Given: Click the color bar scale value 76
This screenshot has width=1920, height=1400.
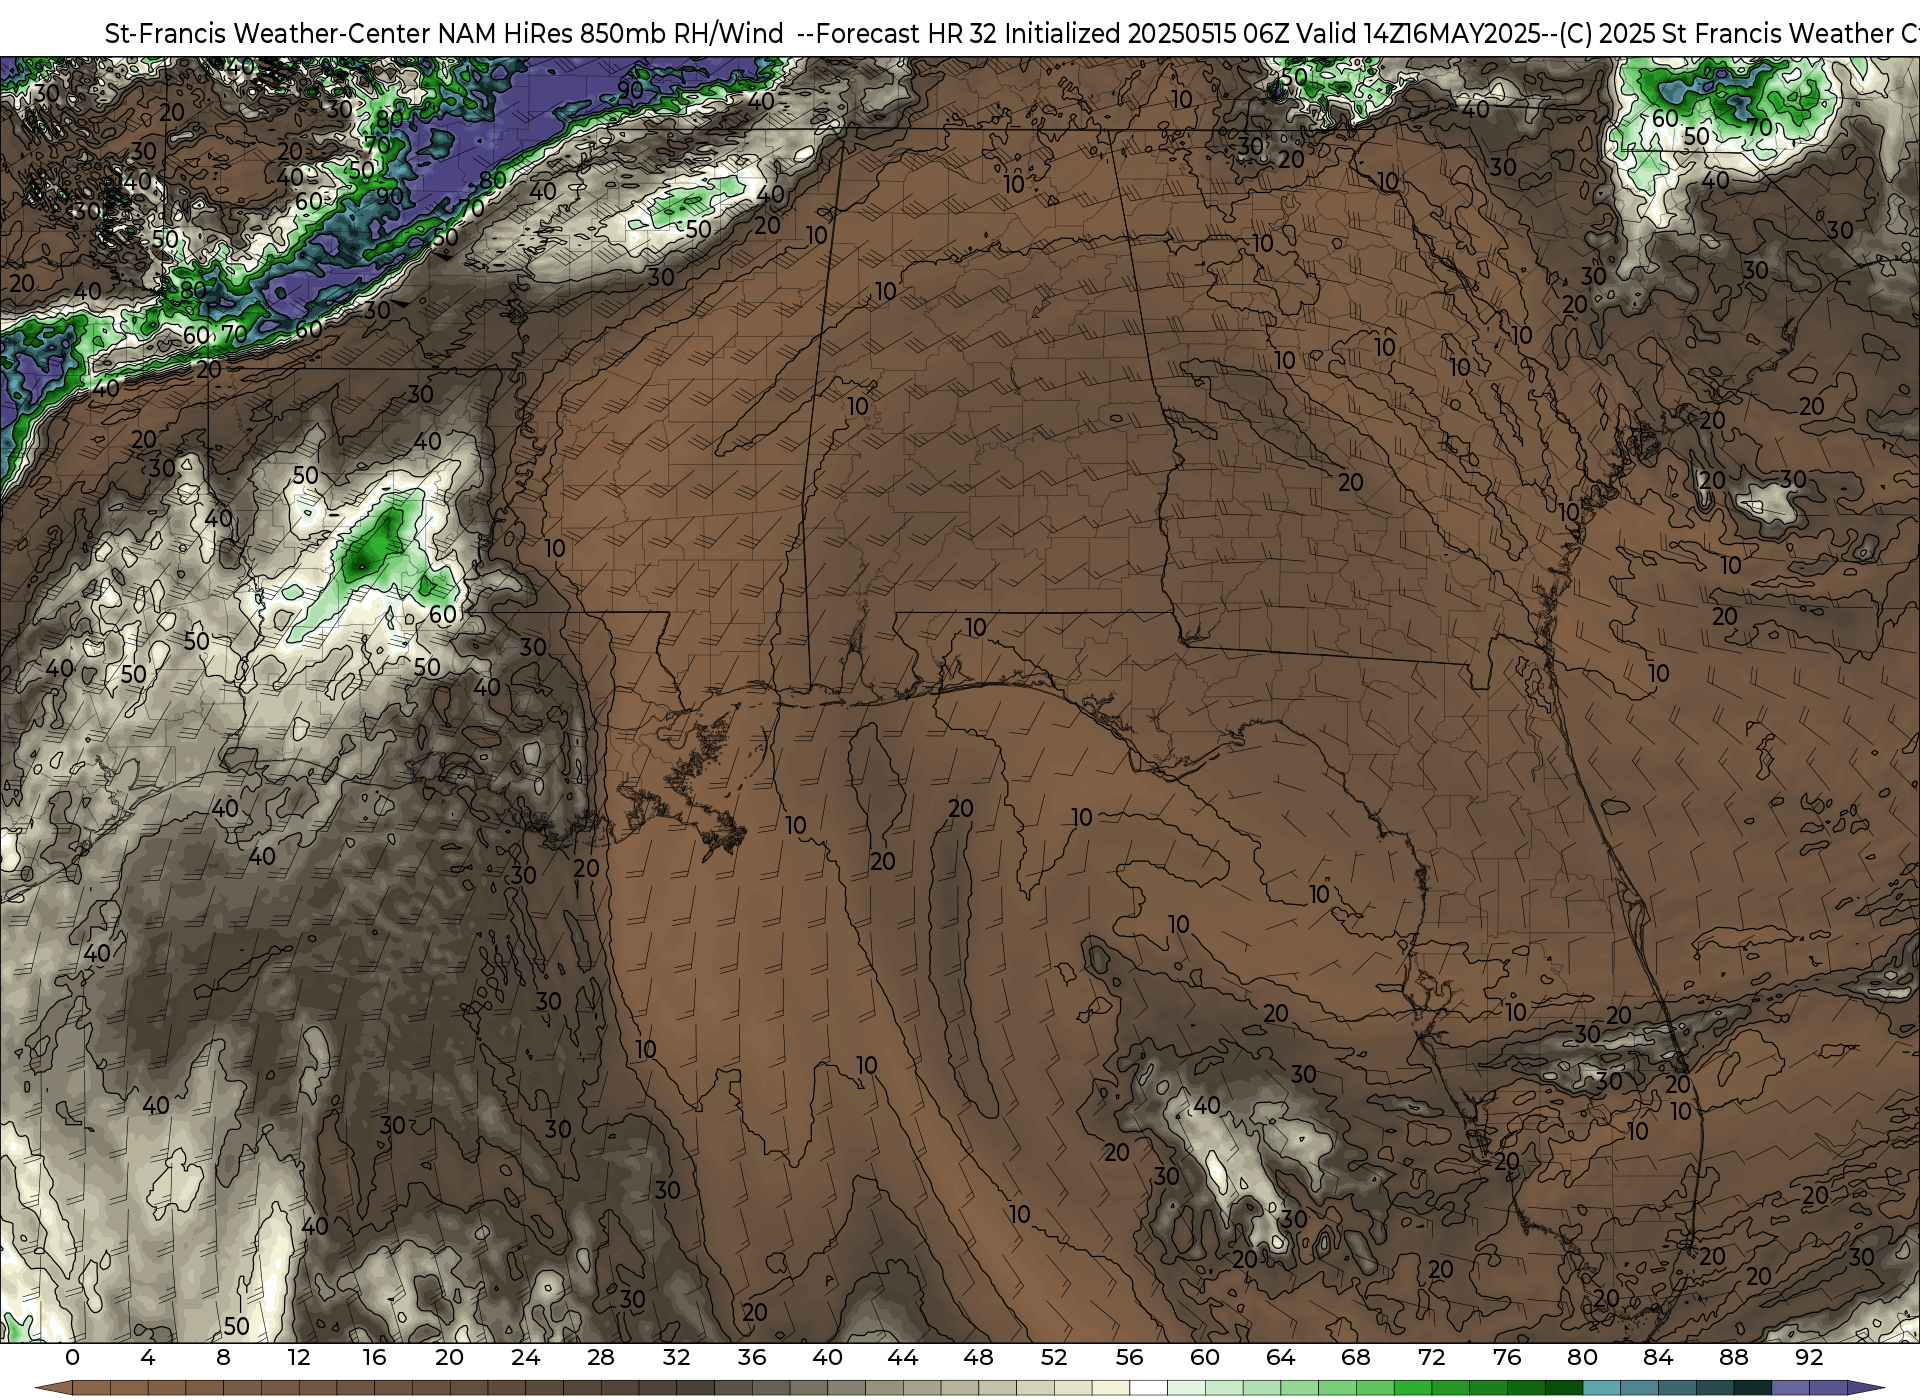Looking at the screenshot, I should [1507, 1357].
